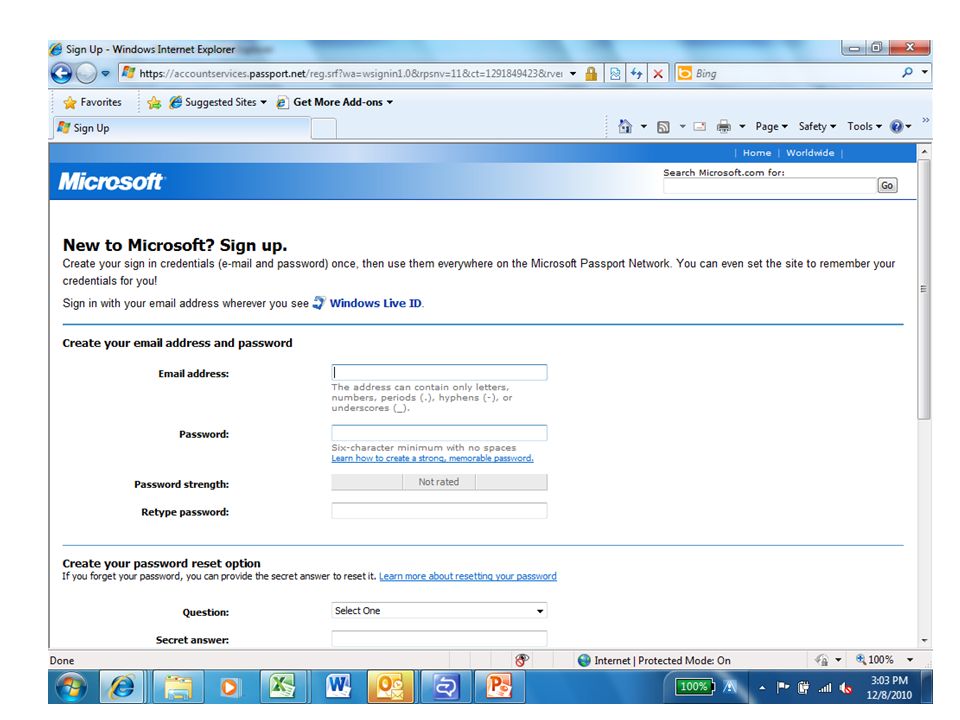Click the Home page icon in command bar

click(x=625, y=127)
